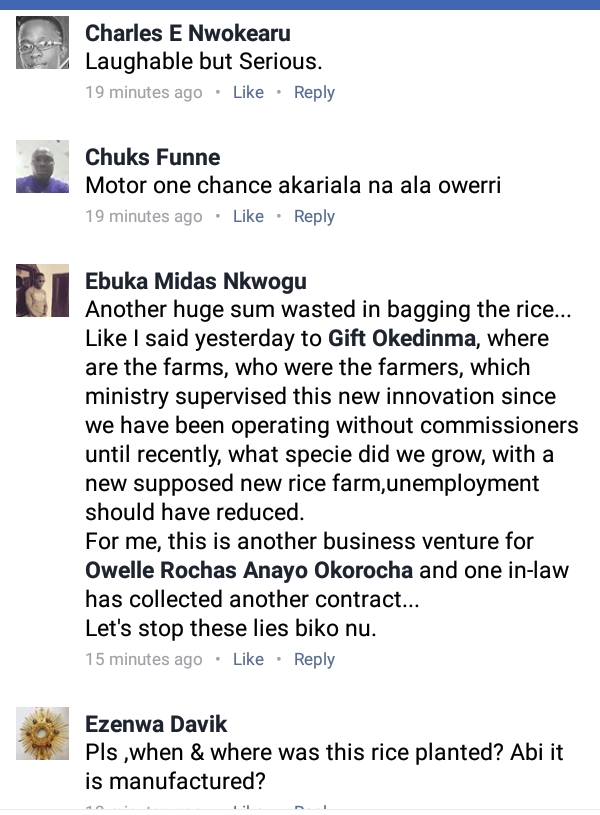
Task: Like Chuks Funne's comment
Action: coord(248,216)
